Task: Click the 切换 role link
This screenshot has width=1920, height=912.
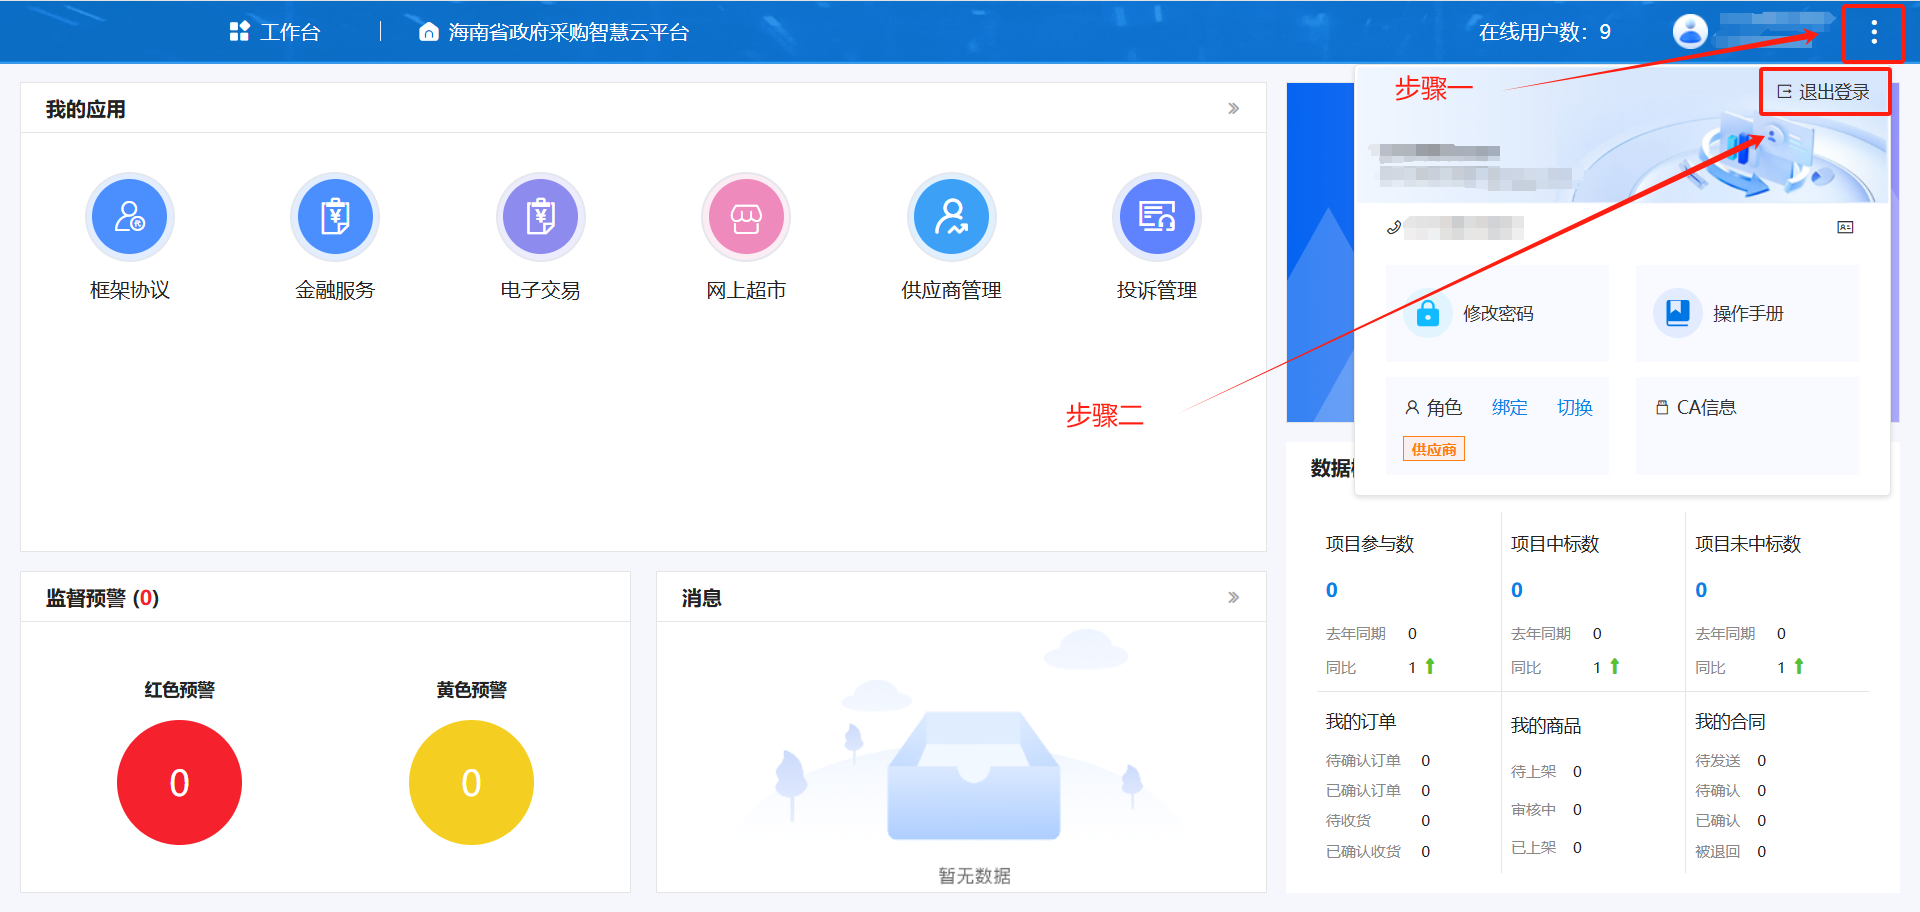Action: (x=1574, y=408)
